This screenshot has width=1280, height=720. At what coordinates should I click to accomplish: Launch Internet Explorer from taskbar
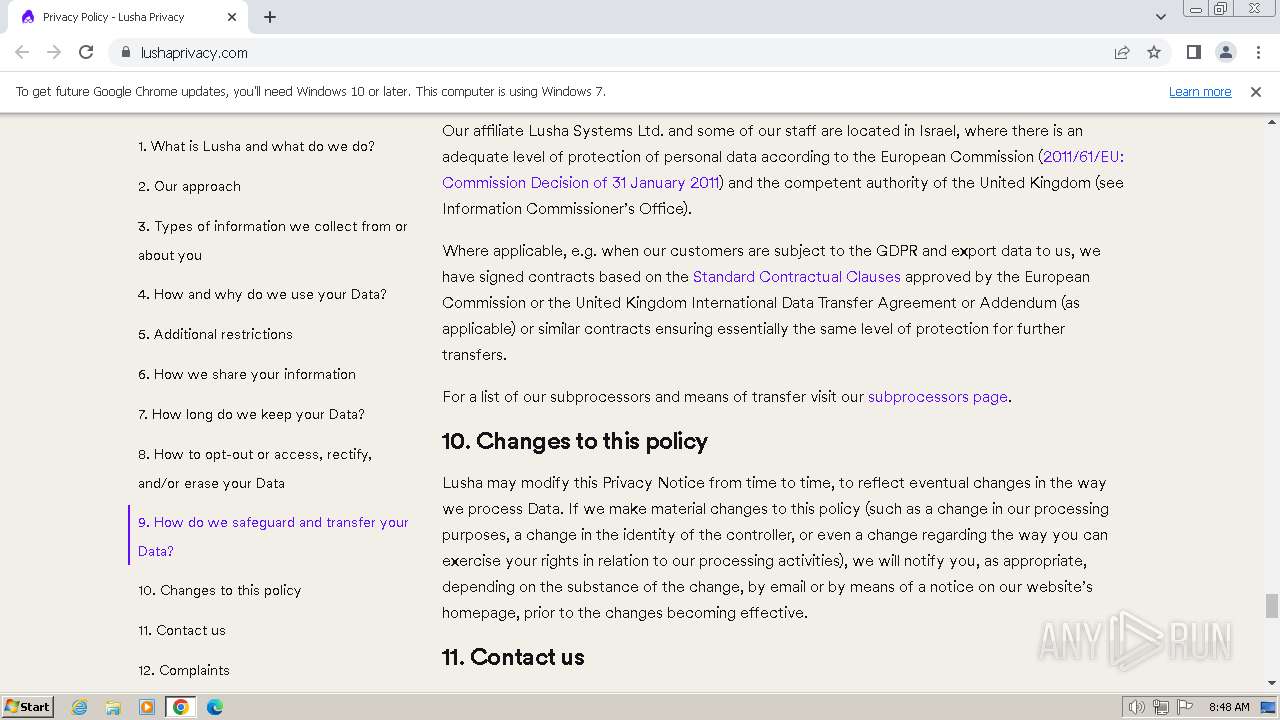point(80,707)
